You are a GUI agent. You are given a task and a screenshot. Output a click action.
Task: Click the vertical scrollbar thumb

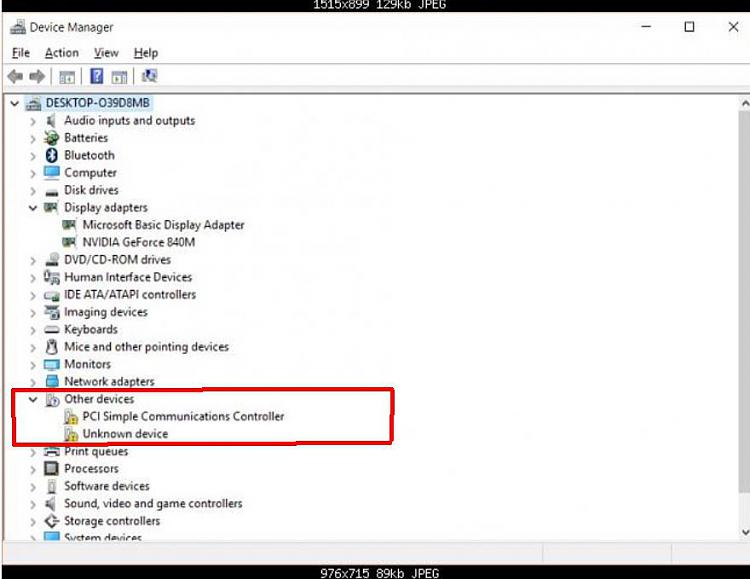(x=744, y=301)
